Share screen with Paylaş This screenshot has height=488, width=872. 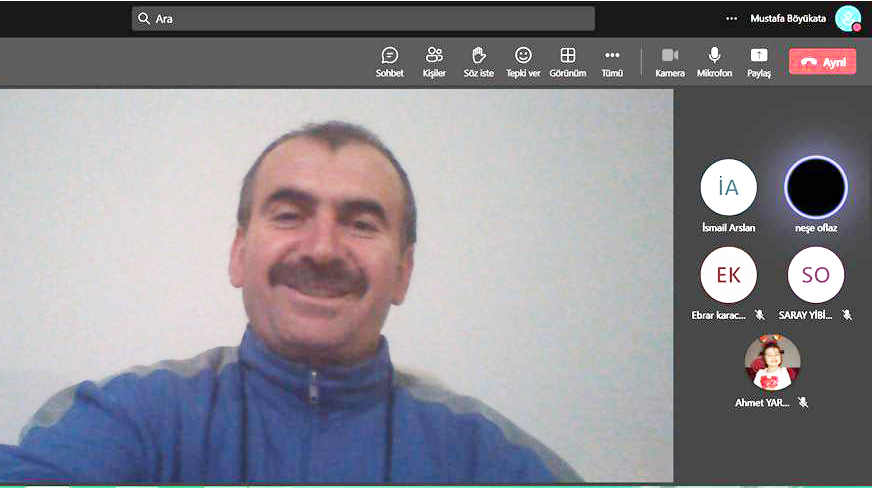(759, 62)
